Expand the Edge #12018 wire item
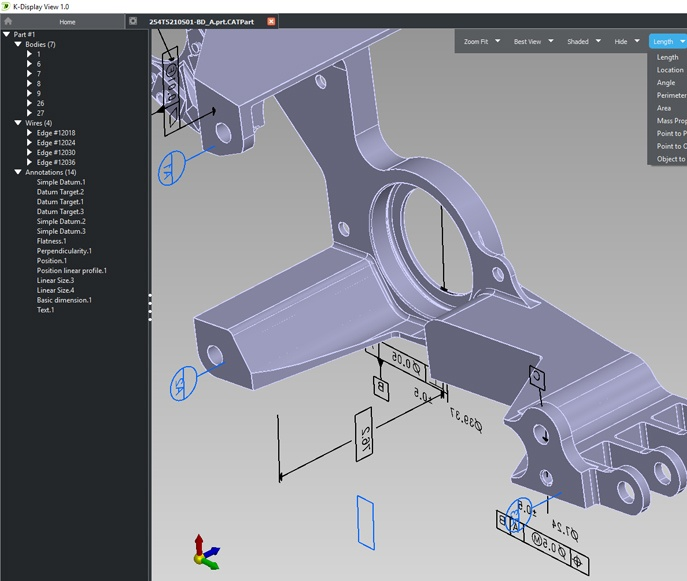 point(29,133)
